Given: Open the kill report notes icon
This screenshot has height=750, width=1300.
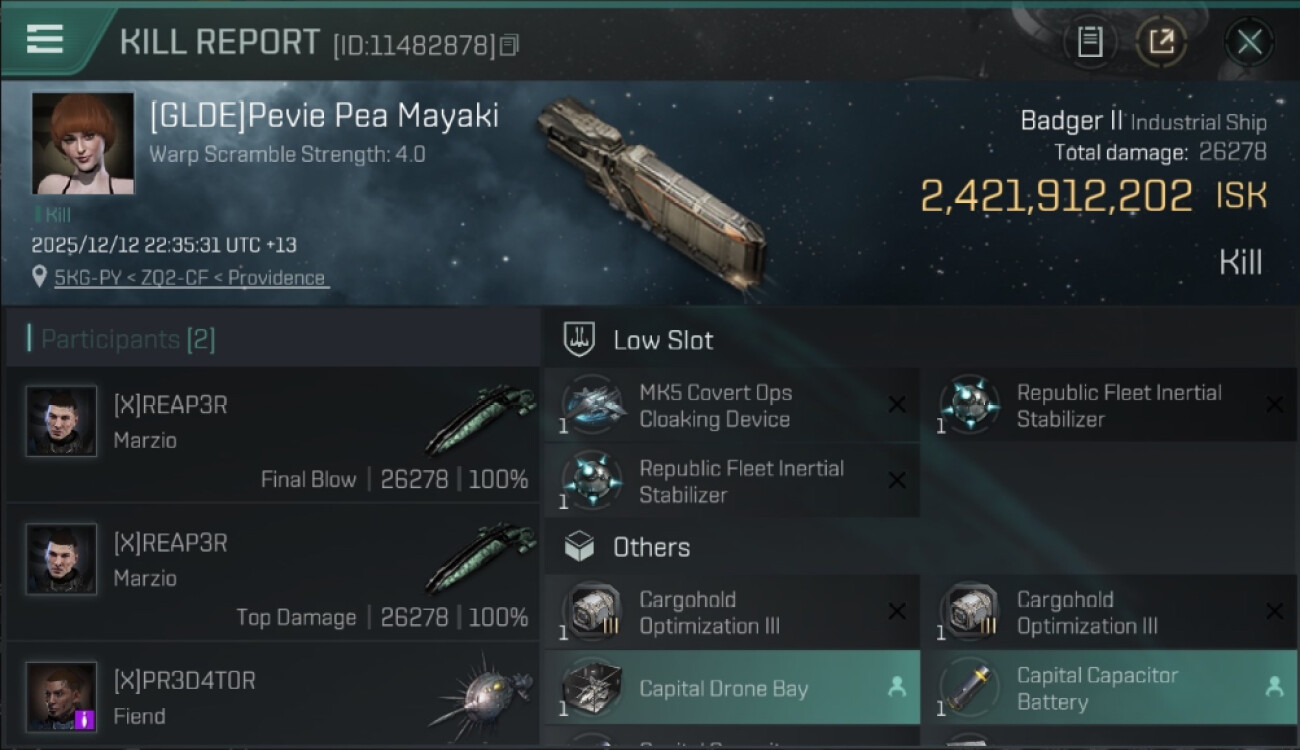Looking at the screenshot, I should pos(1090,42).
